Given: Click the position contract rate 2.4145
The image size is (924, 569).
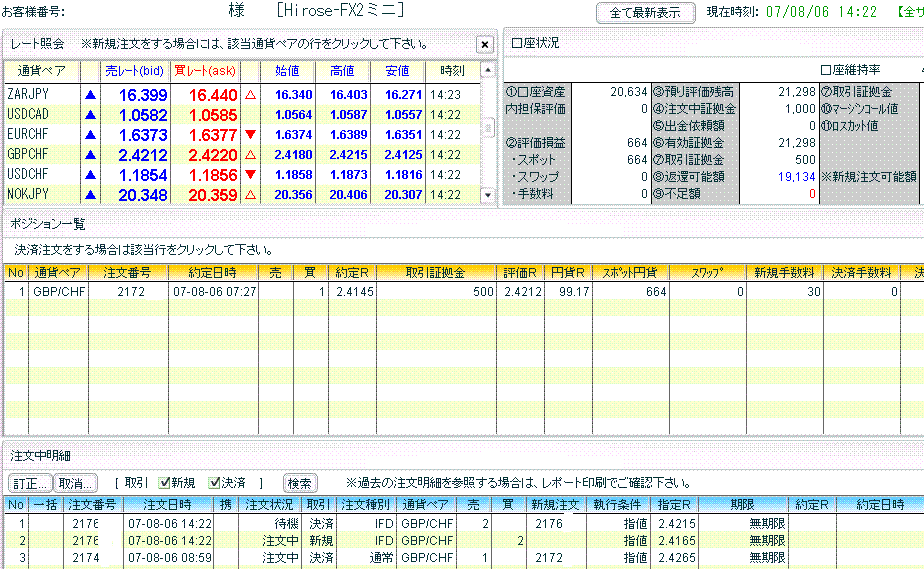Looking at the screenshot, I should 354,292.
